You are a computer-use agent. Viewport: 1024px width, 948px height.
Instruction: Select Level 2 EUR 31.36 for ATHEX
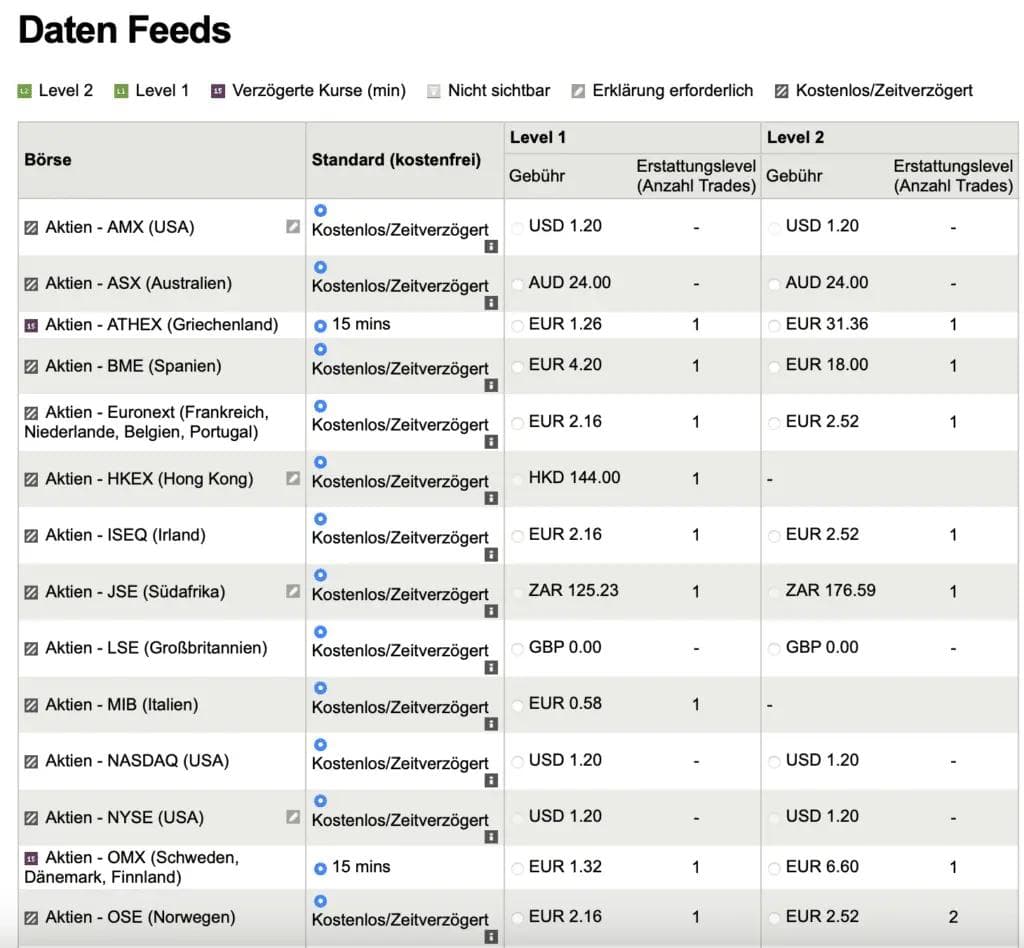point(774,325)
